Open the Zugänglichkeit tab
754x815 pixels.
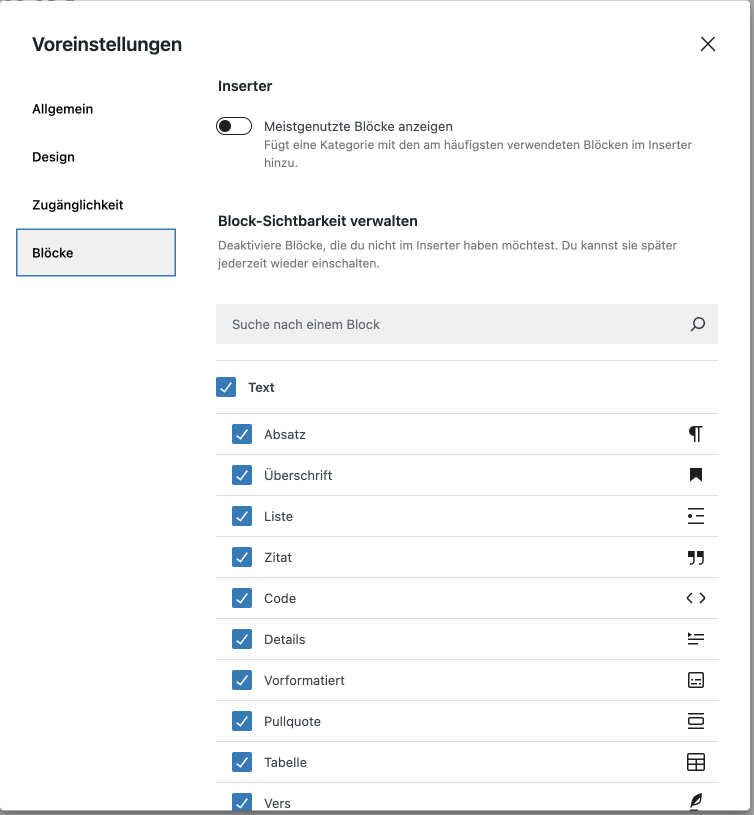pos(78,205)
